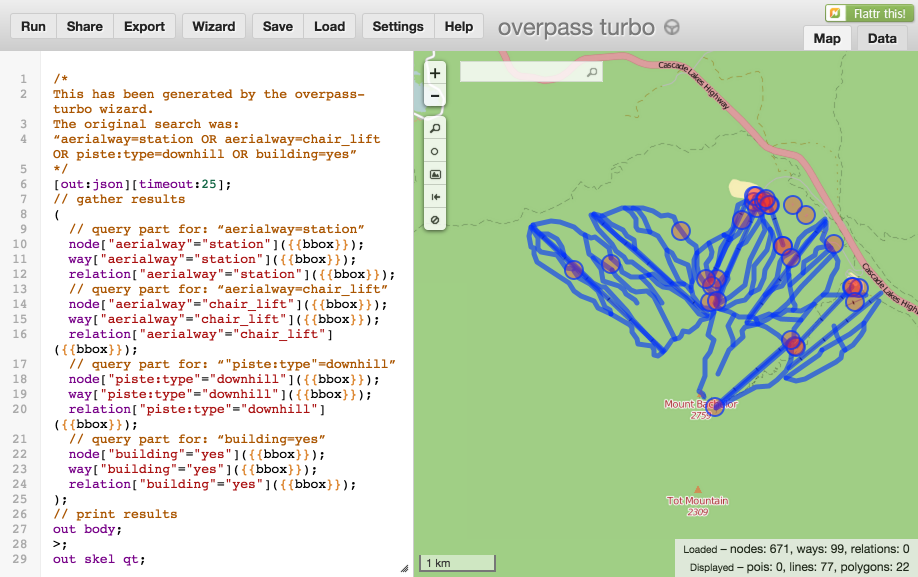Screen dimensions: 918x577
Task: Export the map view using the image icon
Action: point(434,173)
